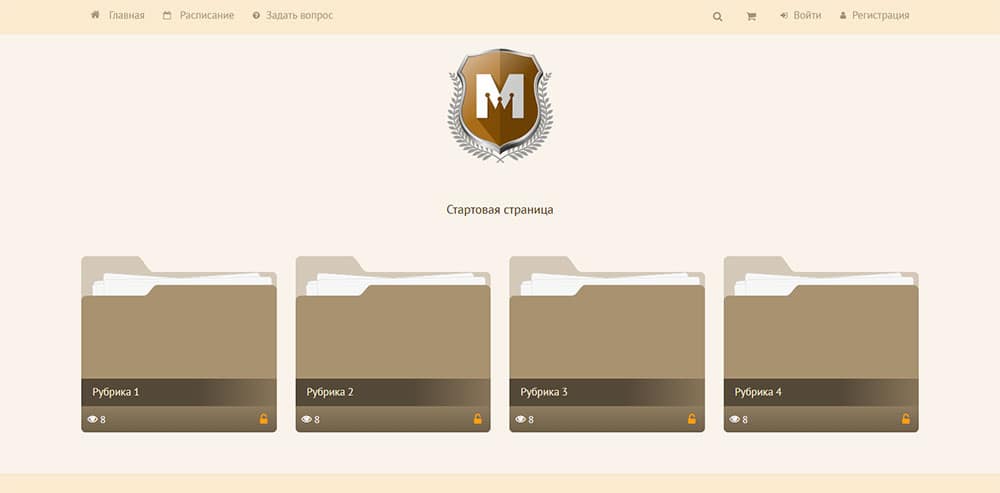Screen dimensions: 1000x493
Task: Click the unlocked padlock on Рубрика 1
Action: click(264, 419)
